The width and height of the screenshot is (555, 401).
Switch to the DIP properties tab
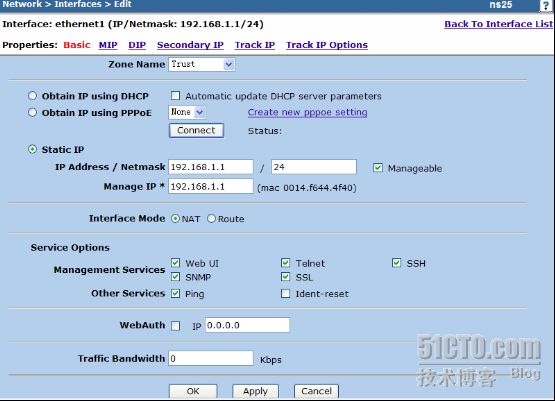coord(137,45)
